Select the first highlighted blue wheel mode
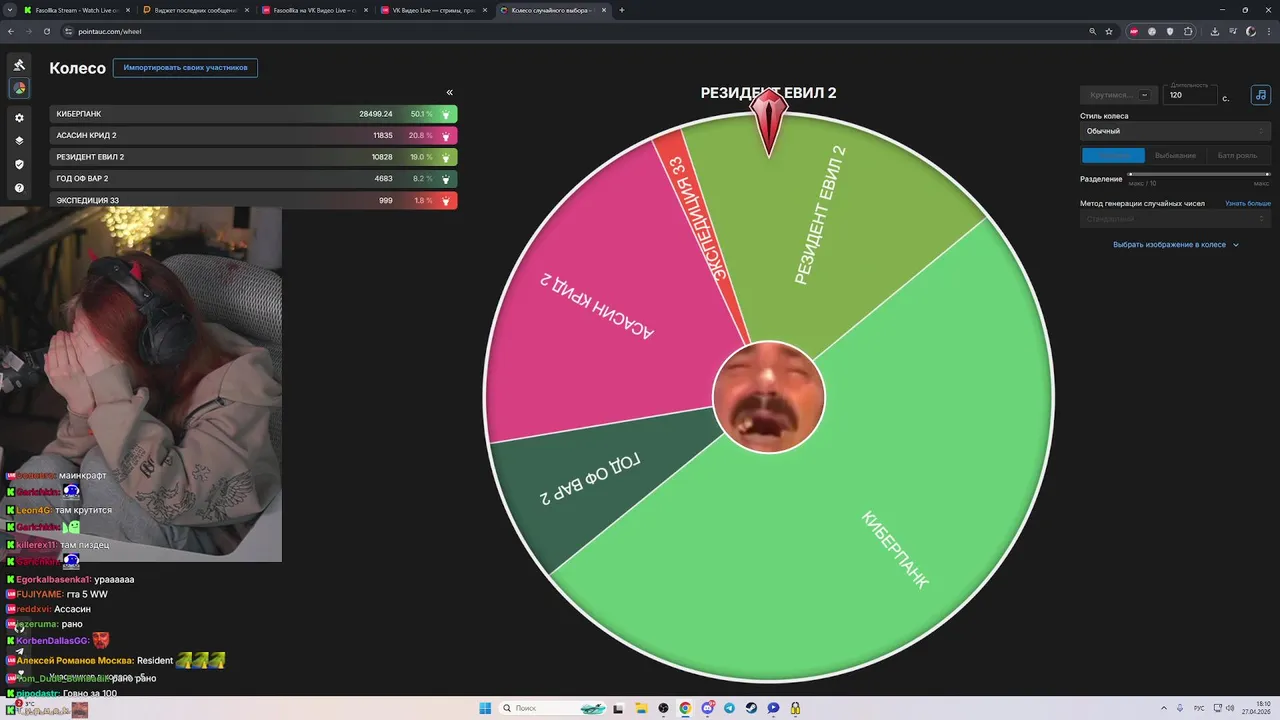This screenshot has height=720, width=1280. coord(1113,155)
